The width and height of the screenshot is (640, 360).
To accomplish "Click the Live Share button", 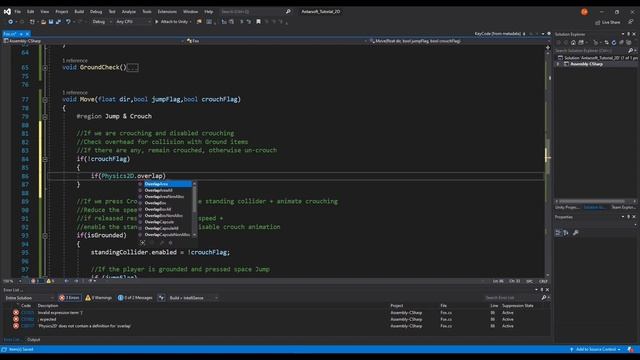I will click(x=608, y=22).
